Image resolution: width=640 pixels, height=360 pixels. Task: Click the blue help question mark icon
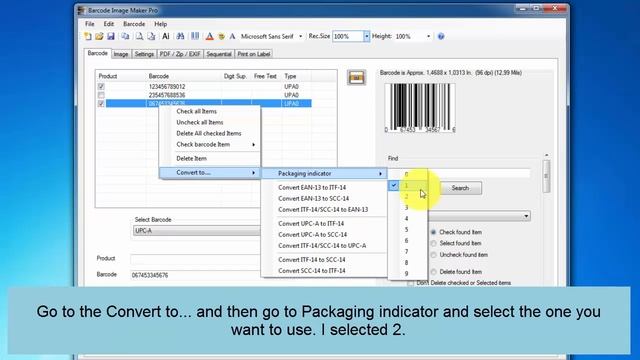click(441, 36)
